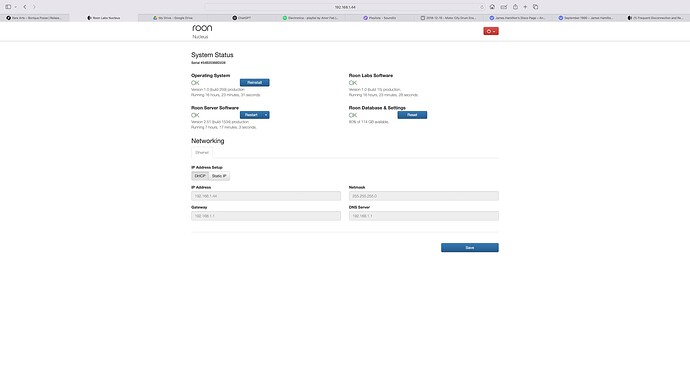Click the Soundiiz tab favicon
Image resolution: width=690 pixels, height=388 pixels.
(365, 18)
